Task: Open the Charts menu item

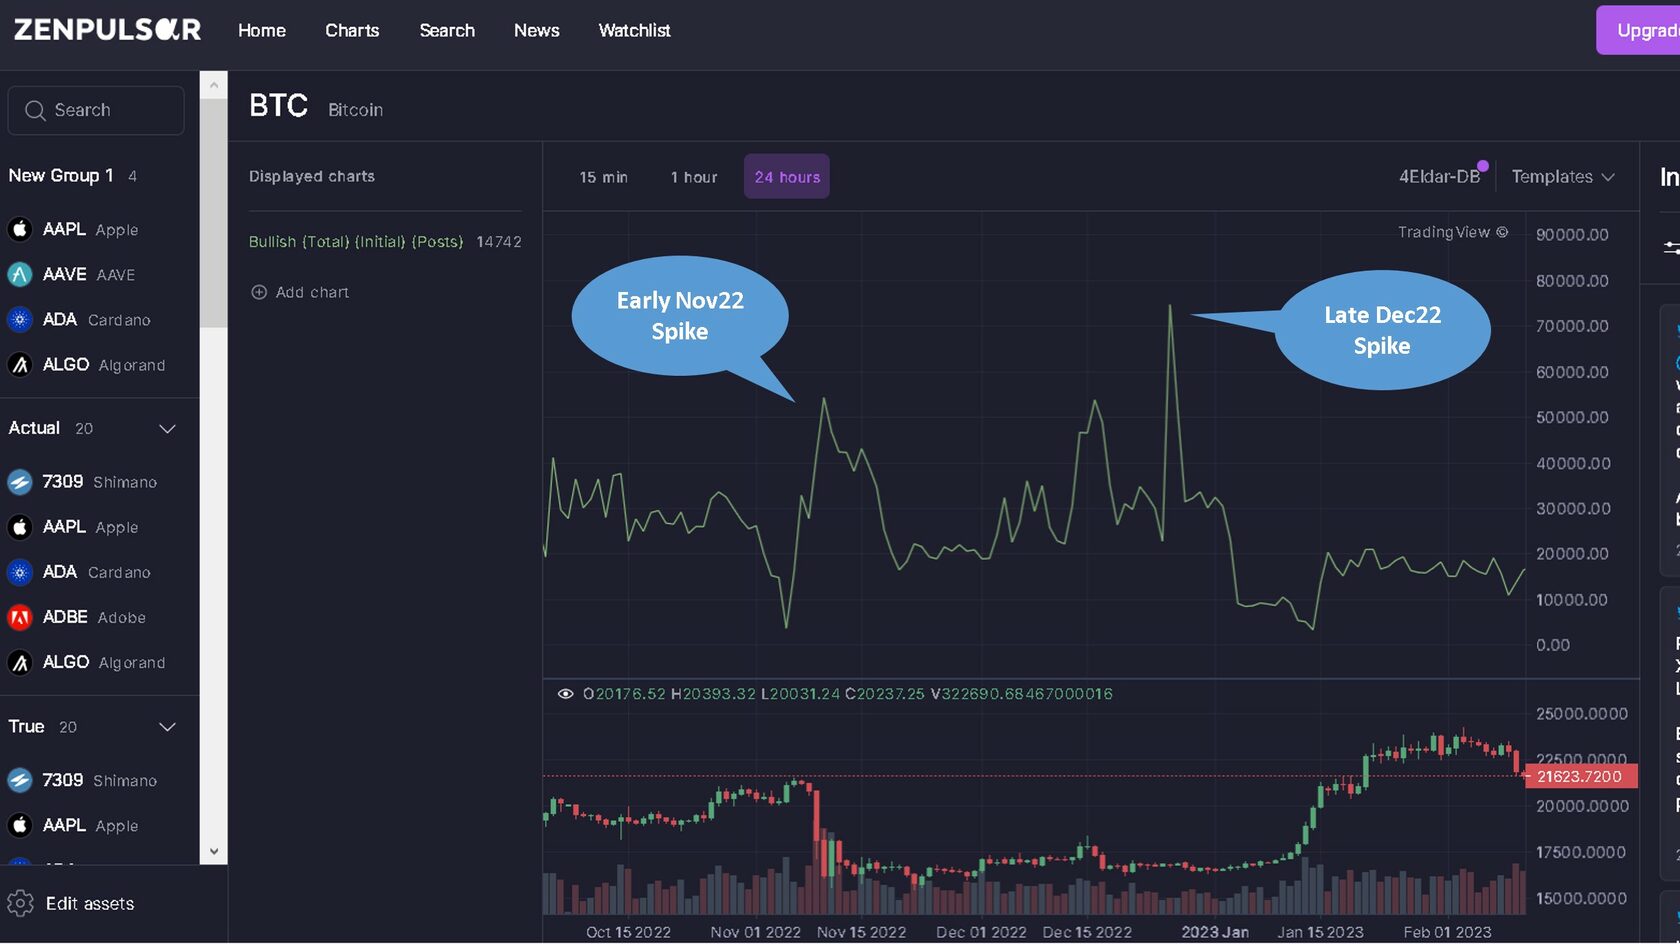Action: (x=352, y=31)
